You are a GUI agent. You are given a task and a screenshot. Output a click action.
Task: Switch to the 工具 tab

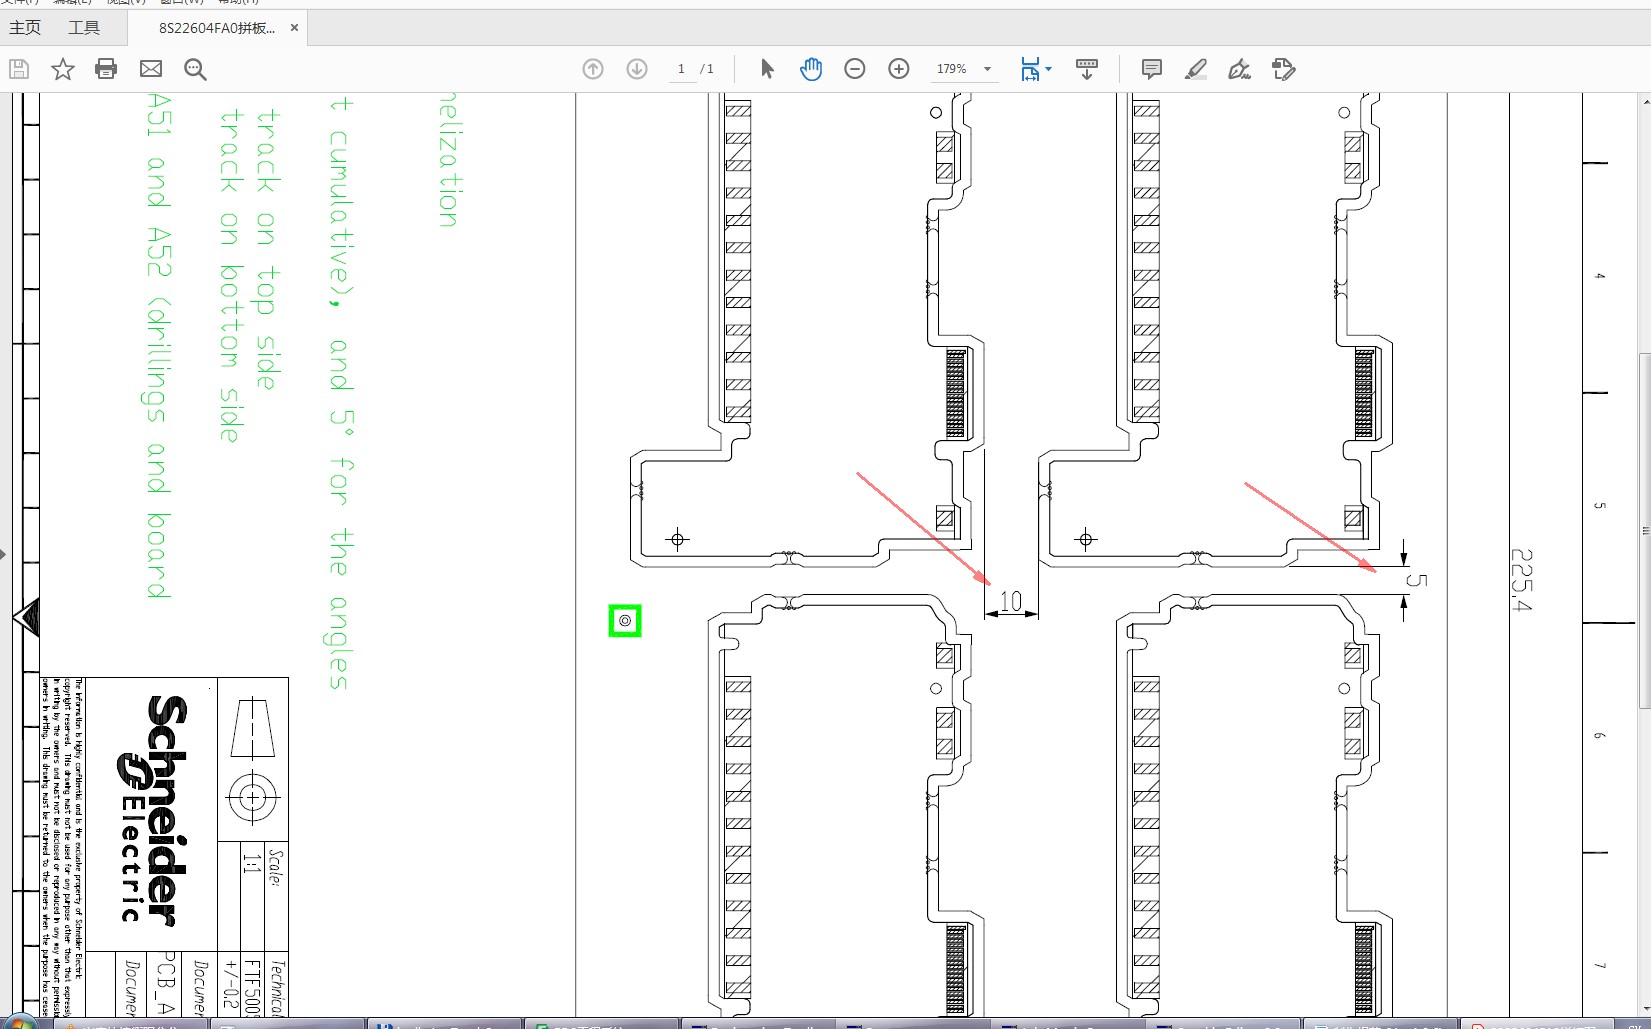(84, 28)
